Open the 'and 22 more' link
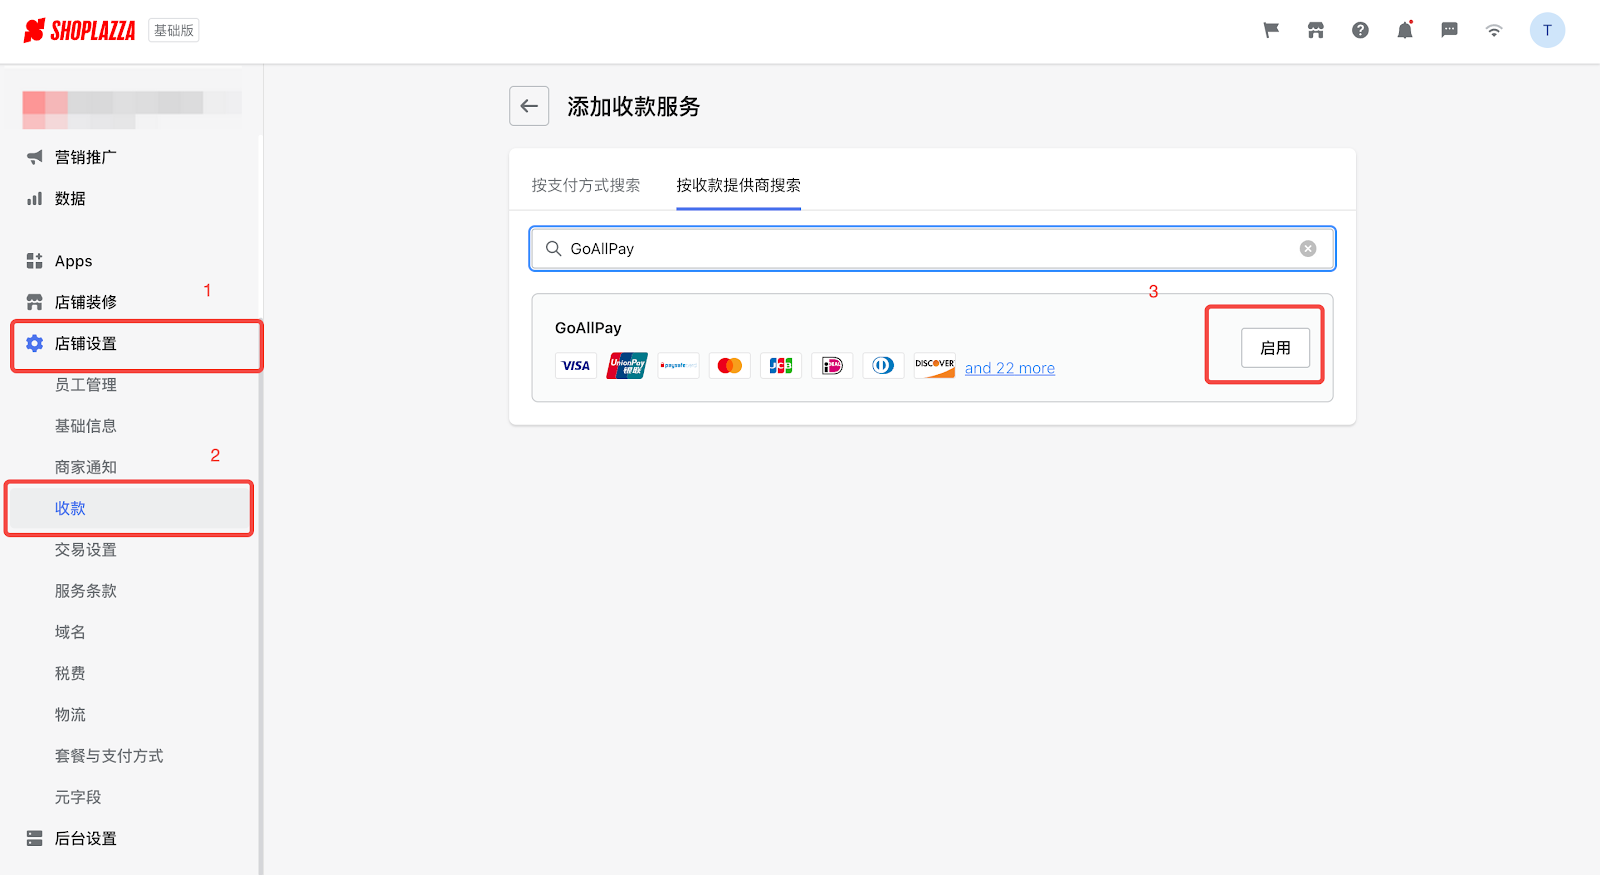Image resolution: width=1600 pixels, height=875 pixels. [1010, 368]
